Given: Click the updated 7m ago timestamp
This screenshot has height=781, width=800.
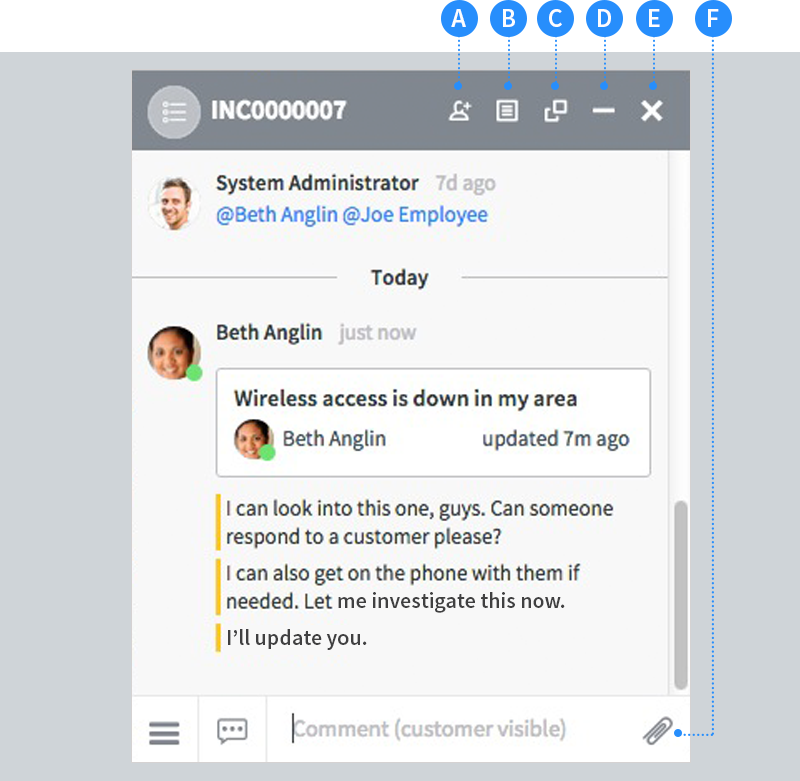Looking at the screenshot, I should (x=556, y=438).
